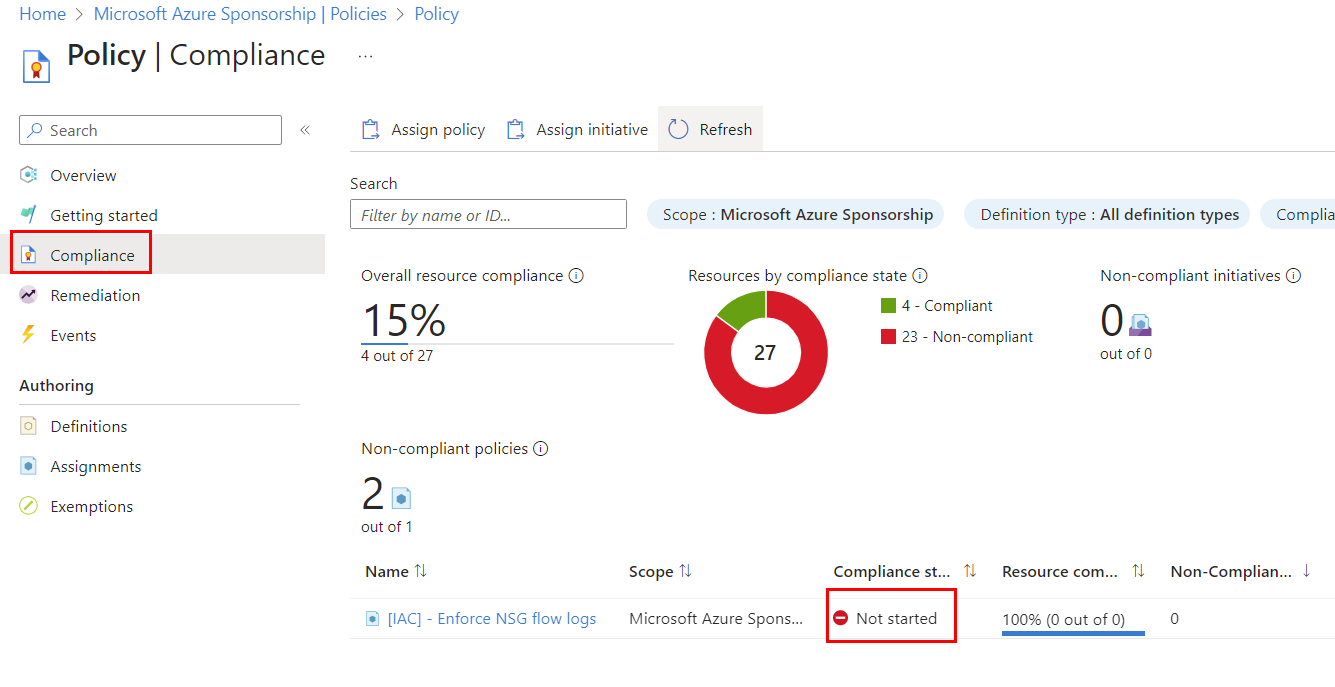
Task: Open the ellipsis menu beside Policy Compliance title
Action: click(365, 57)
